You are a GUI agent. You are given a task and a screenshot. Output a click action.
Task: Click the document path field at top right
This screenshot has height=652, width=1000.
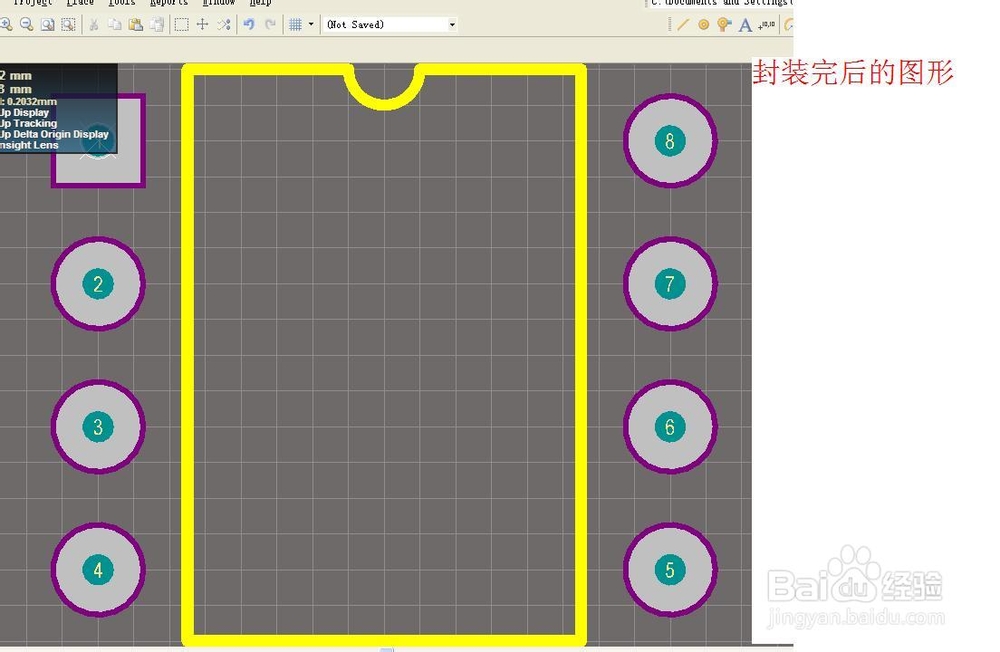721,3
